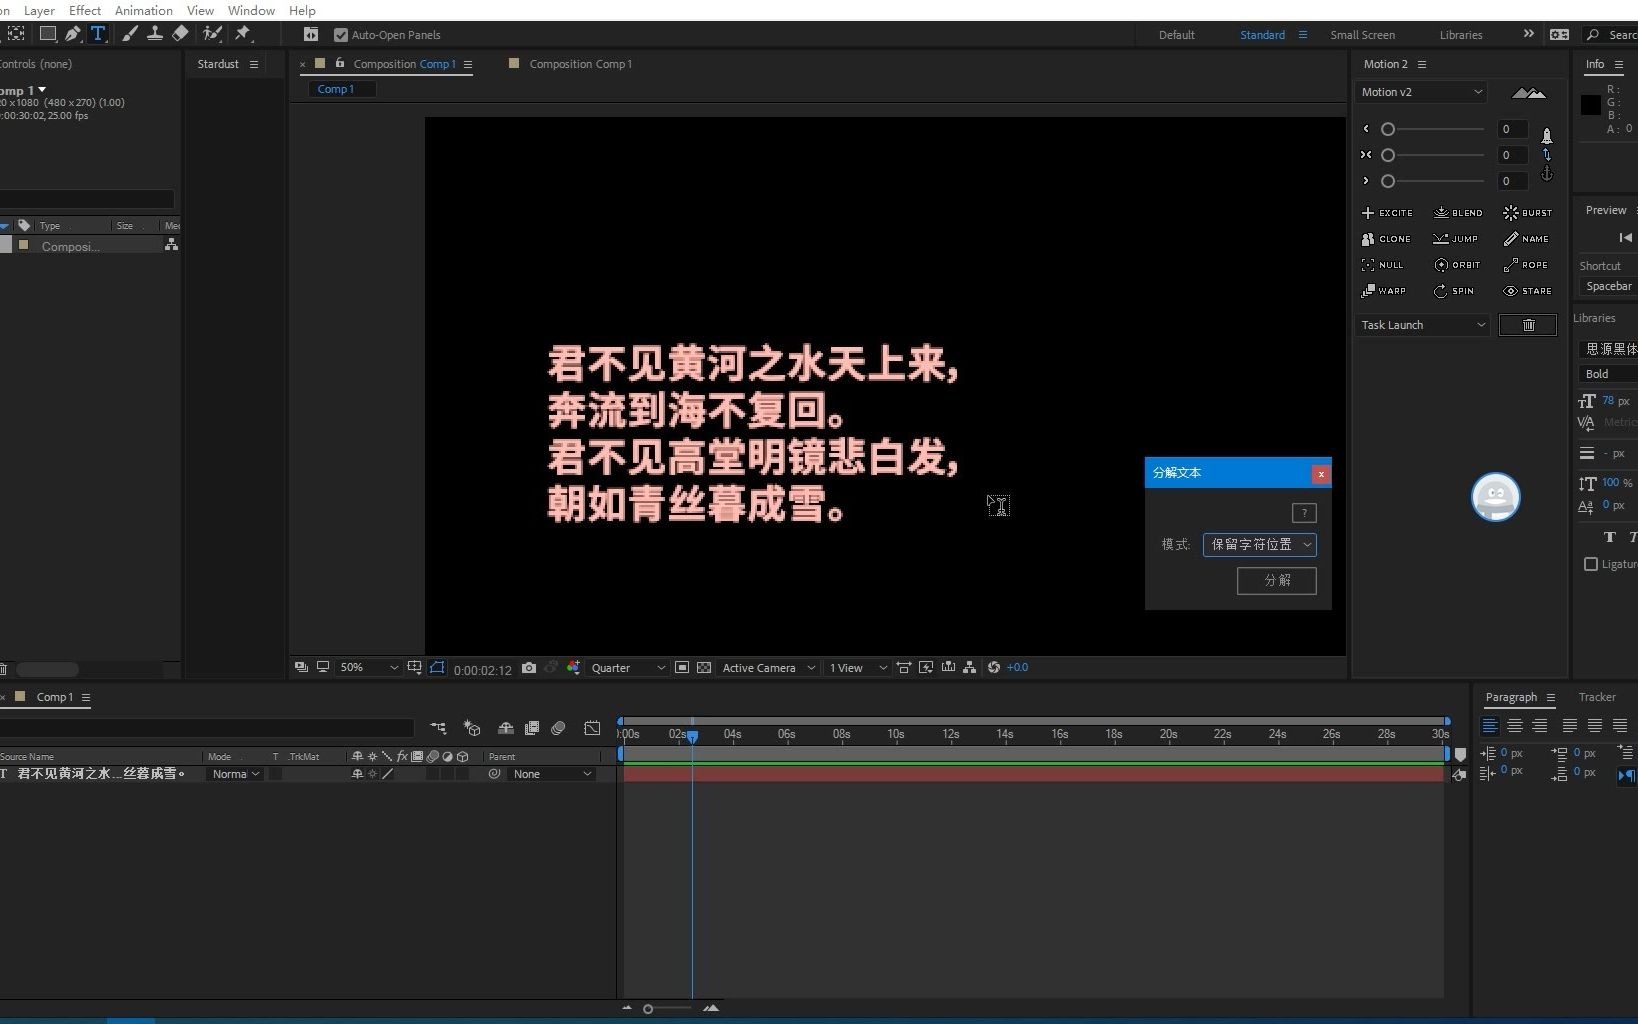Open the Animation menu

tap(143, 10)
